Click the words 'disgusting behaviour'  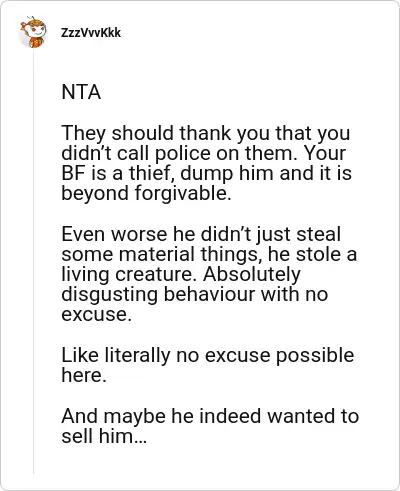click(158, 294)
